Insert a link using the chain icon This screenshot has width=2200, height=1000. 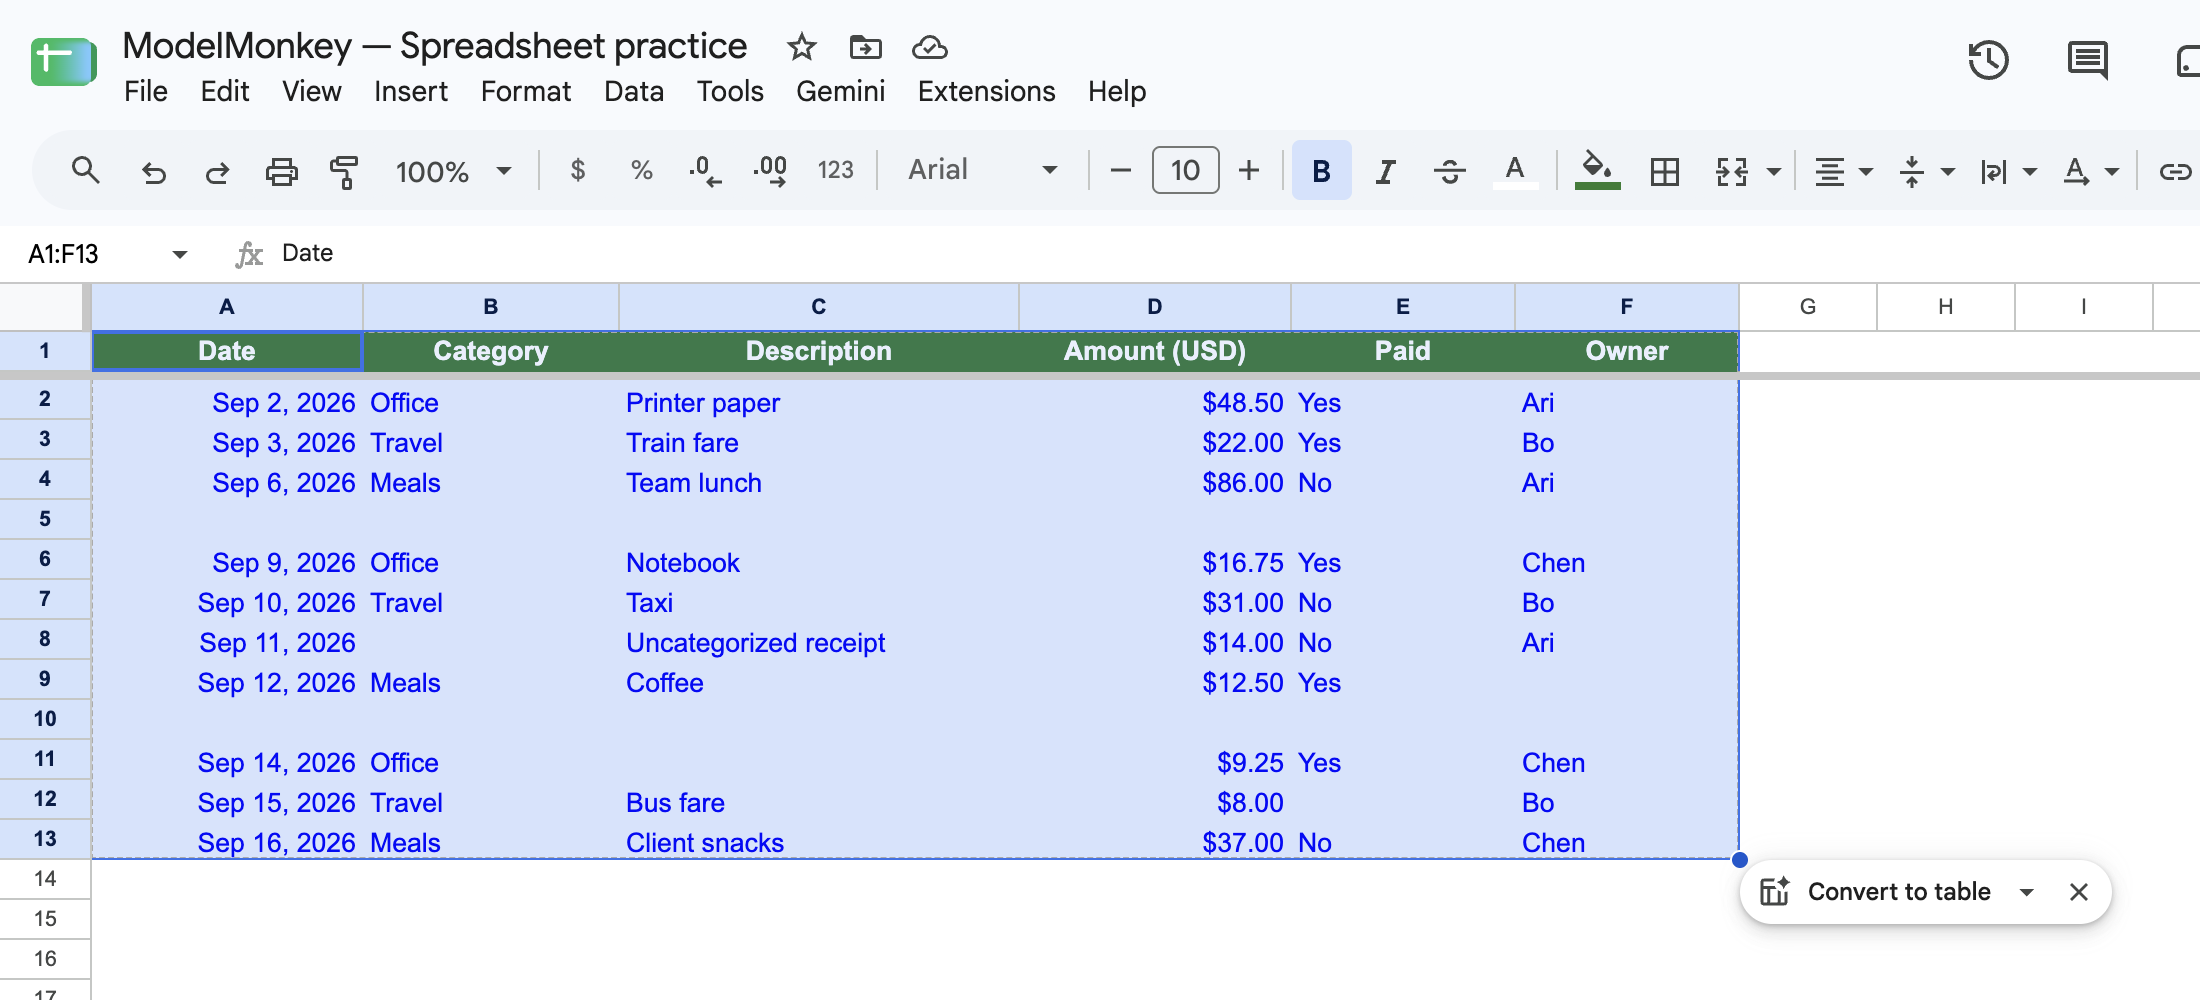pyautogui.click(x=2175, y=172)
